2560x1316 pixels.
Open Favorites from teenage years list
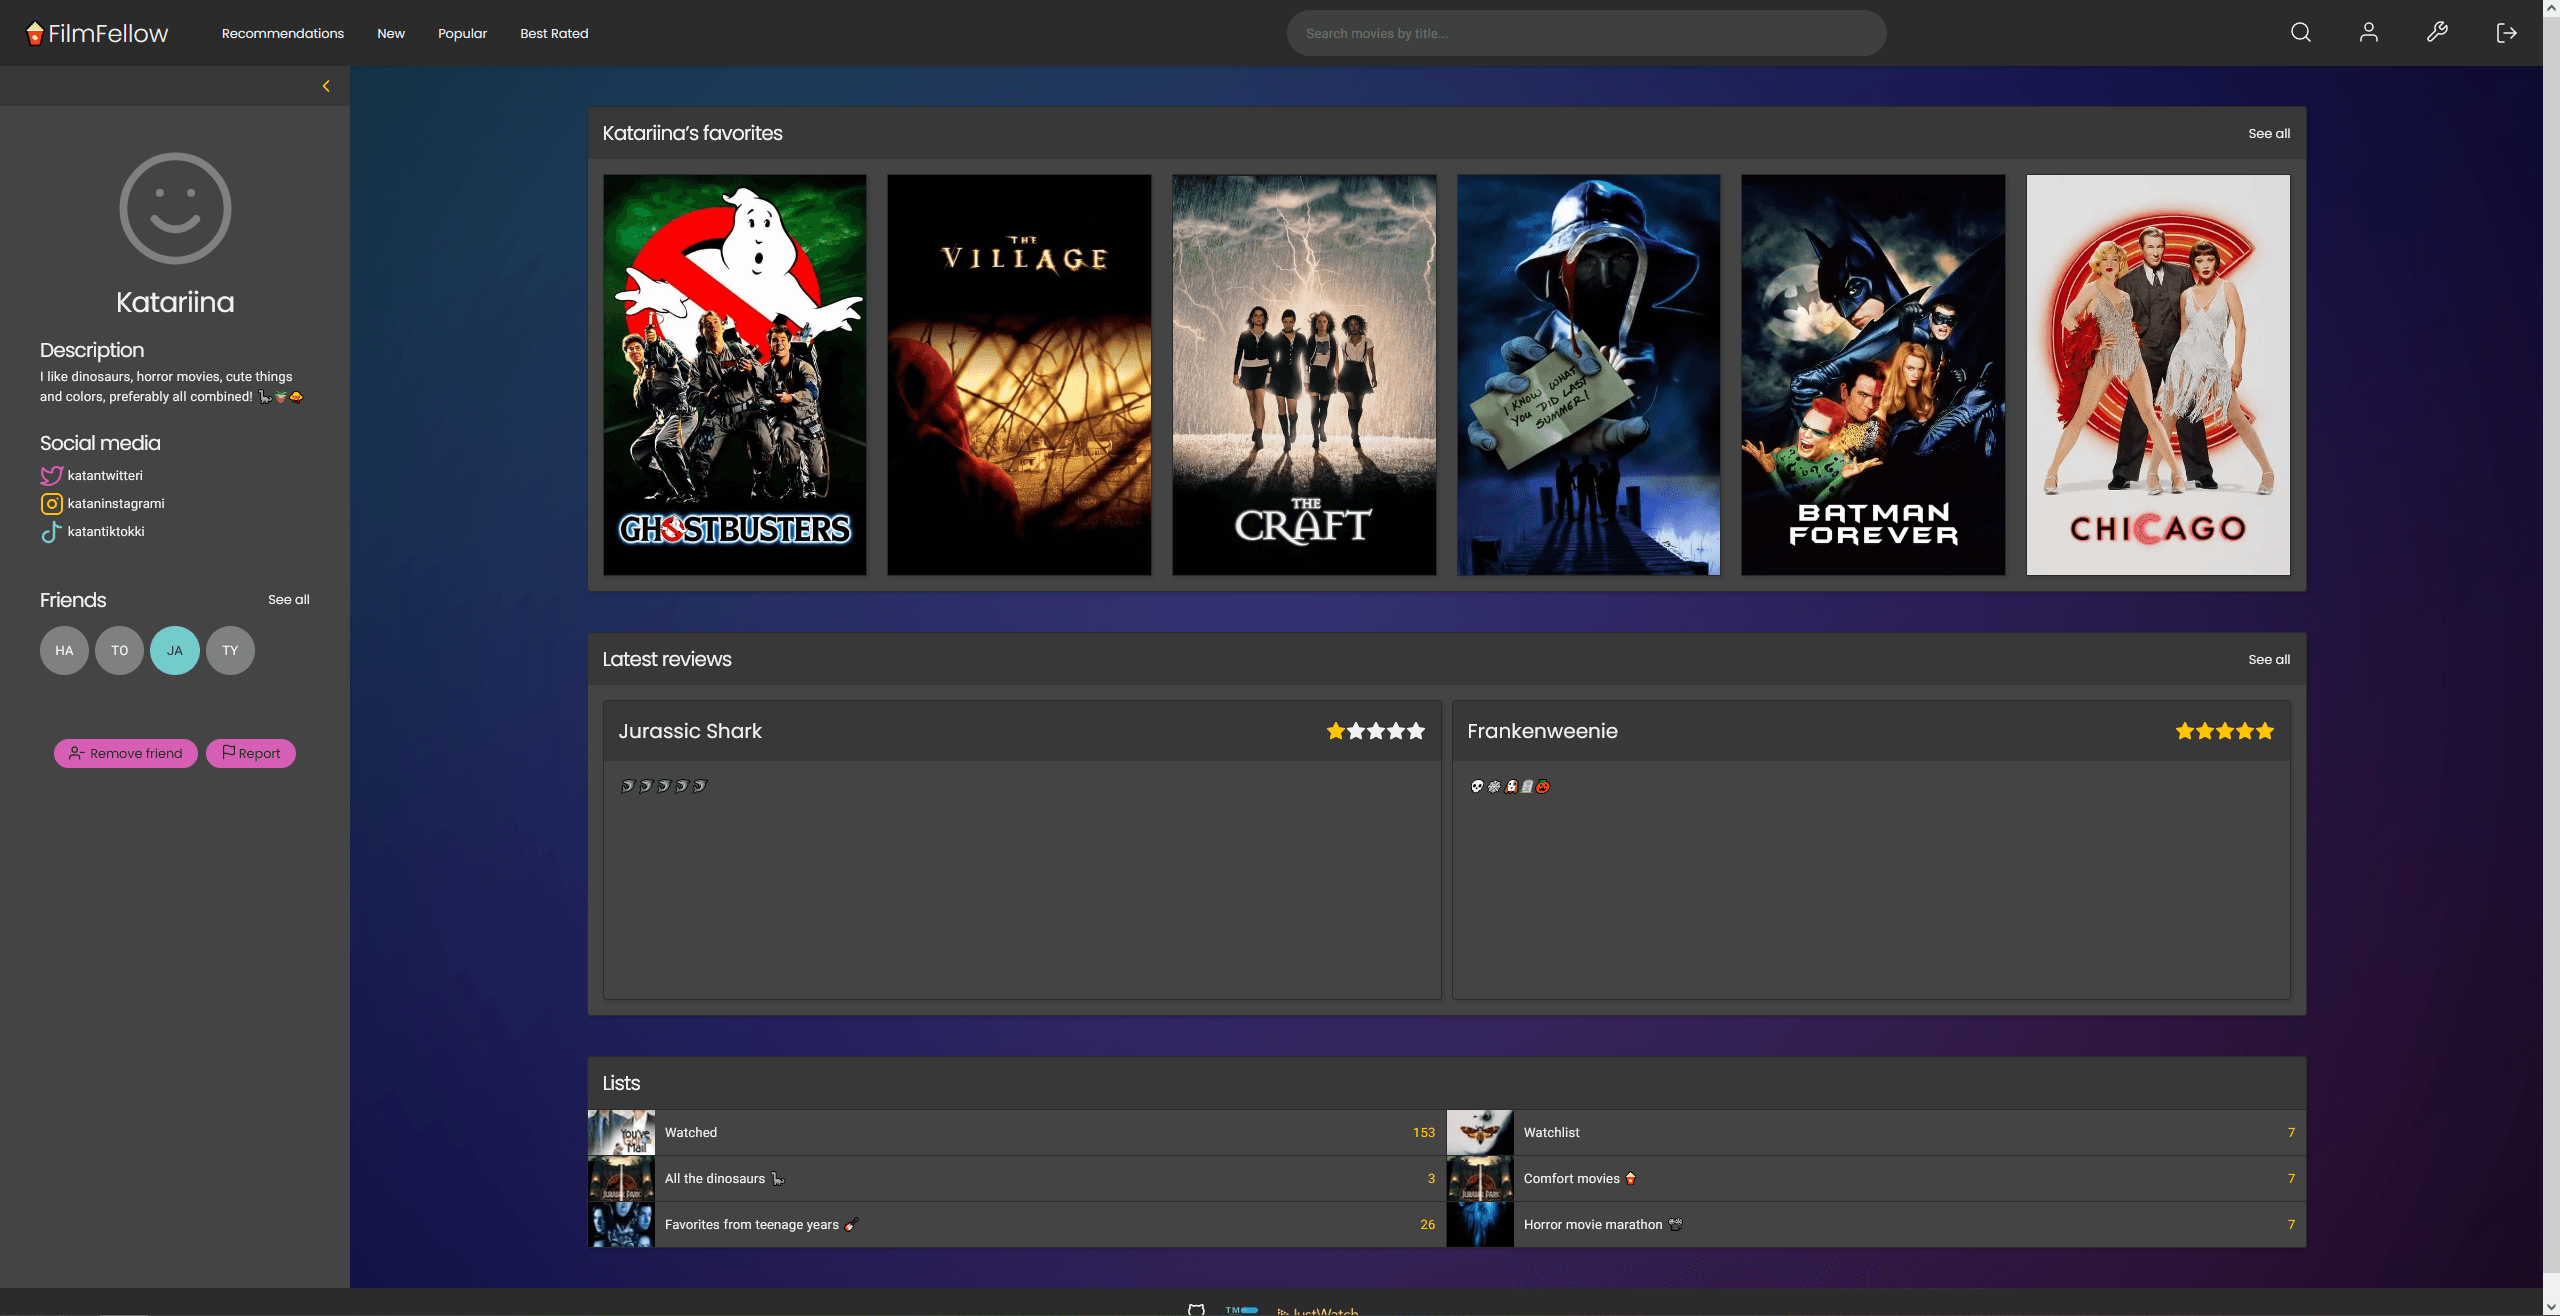(x=1016, y=1224)
